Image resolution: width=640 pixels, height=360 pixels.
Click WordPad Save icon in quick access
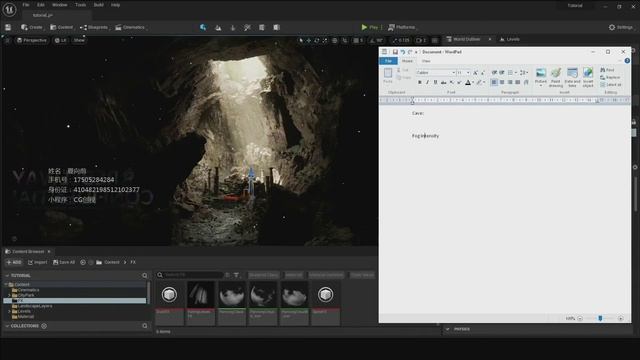[x=395, y=52]
